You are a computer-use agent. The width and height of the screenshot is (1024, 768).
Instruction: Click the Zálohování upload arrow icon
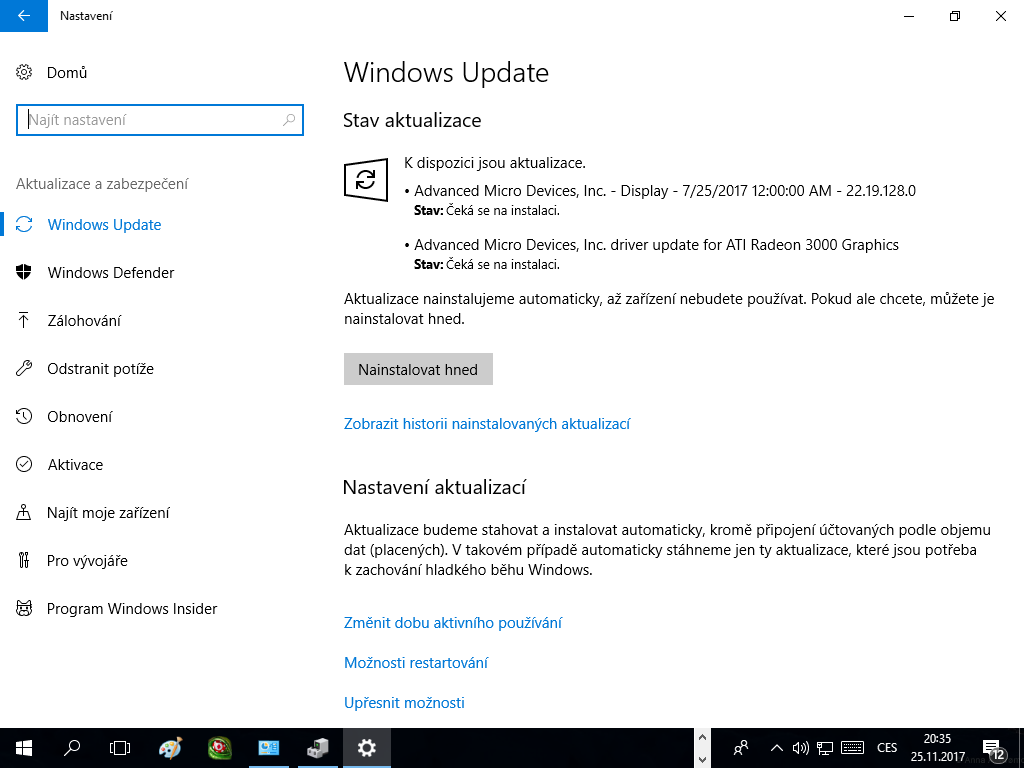coord(24,320)
